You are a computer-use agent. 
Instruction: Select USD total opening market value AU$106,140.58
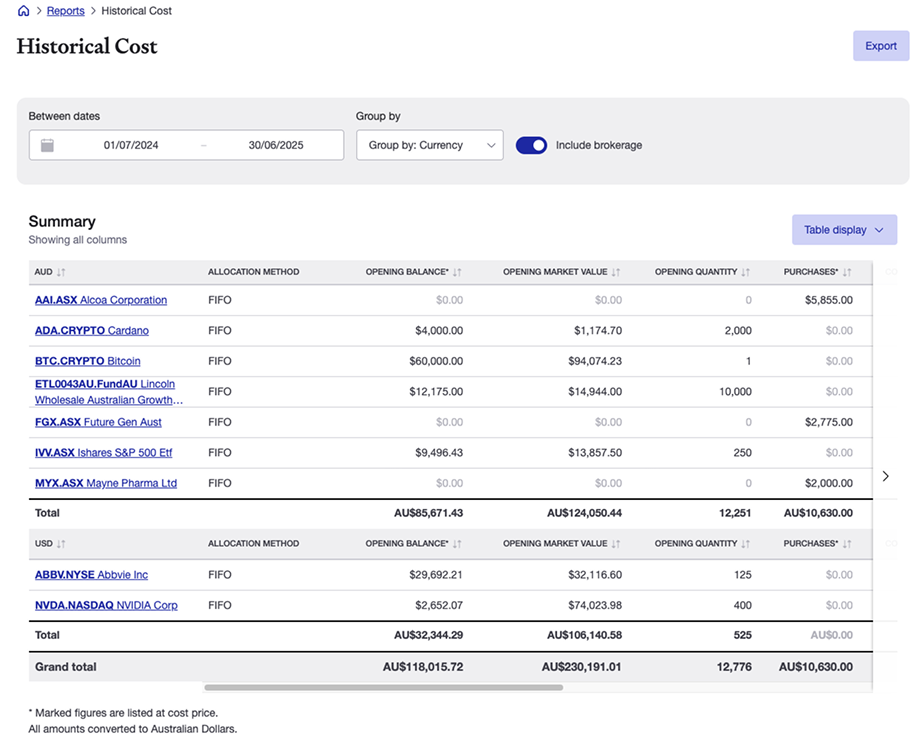(x=584, y=635)
